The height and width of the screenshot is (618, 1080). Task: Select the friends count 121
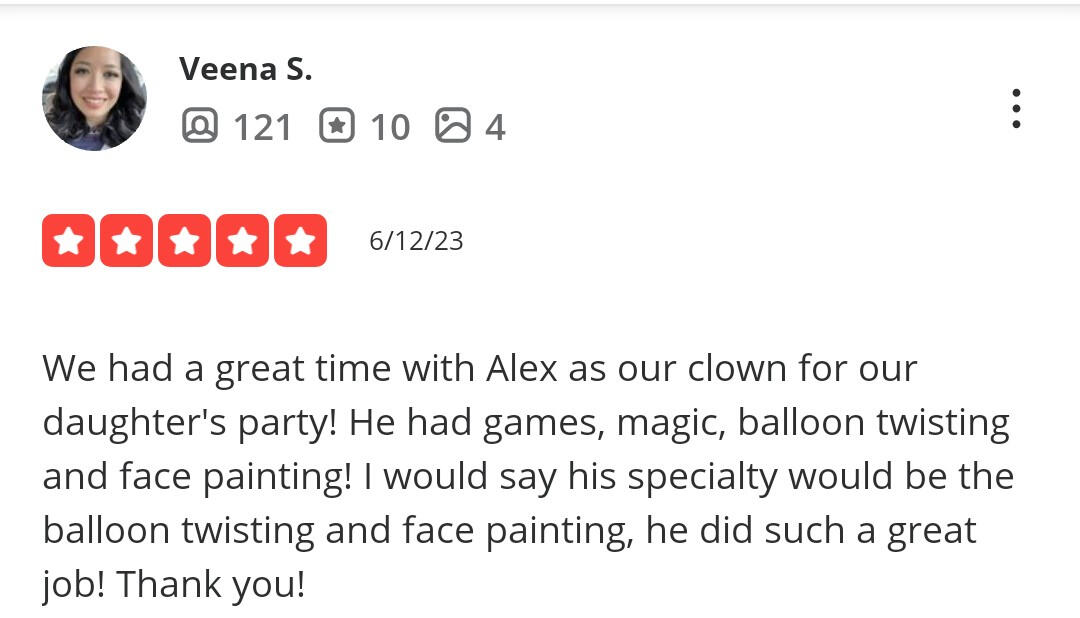tap(263, 127)
